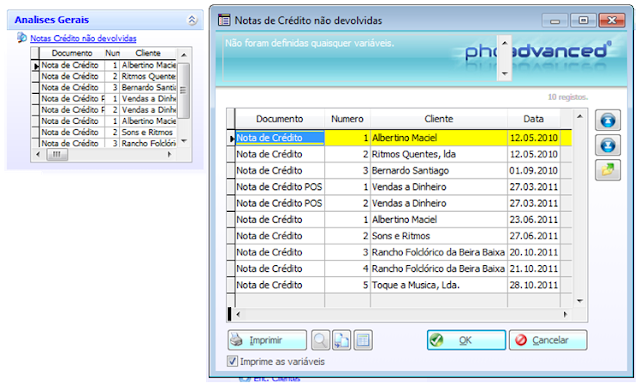Click the vertical scrollbar thumb in the Analises Gerais grid
This screenshot has width=640, height=389.
click(x=183, y=91)
